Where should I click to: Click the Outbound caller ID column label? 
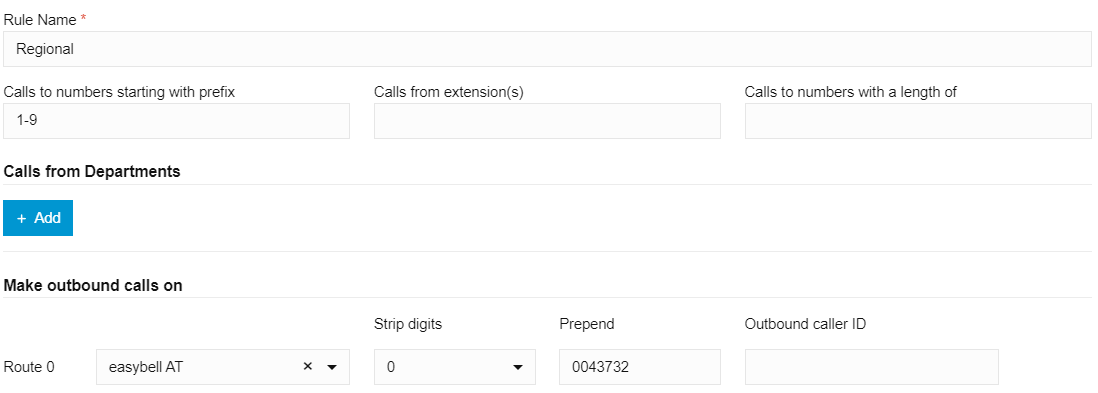(x=805, y=324)
